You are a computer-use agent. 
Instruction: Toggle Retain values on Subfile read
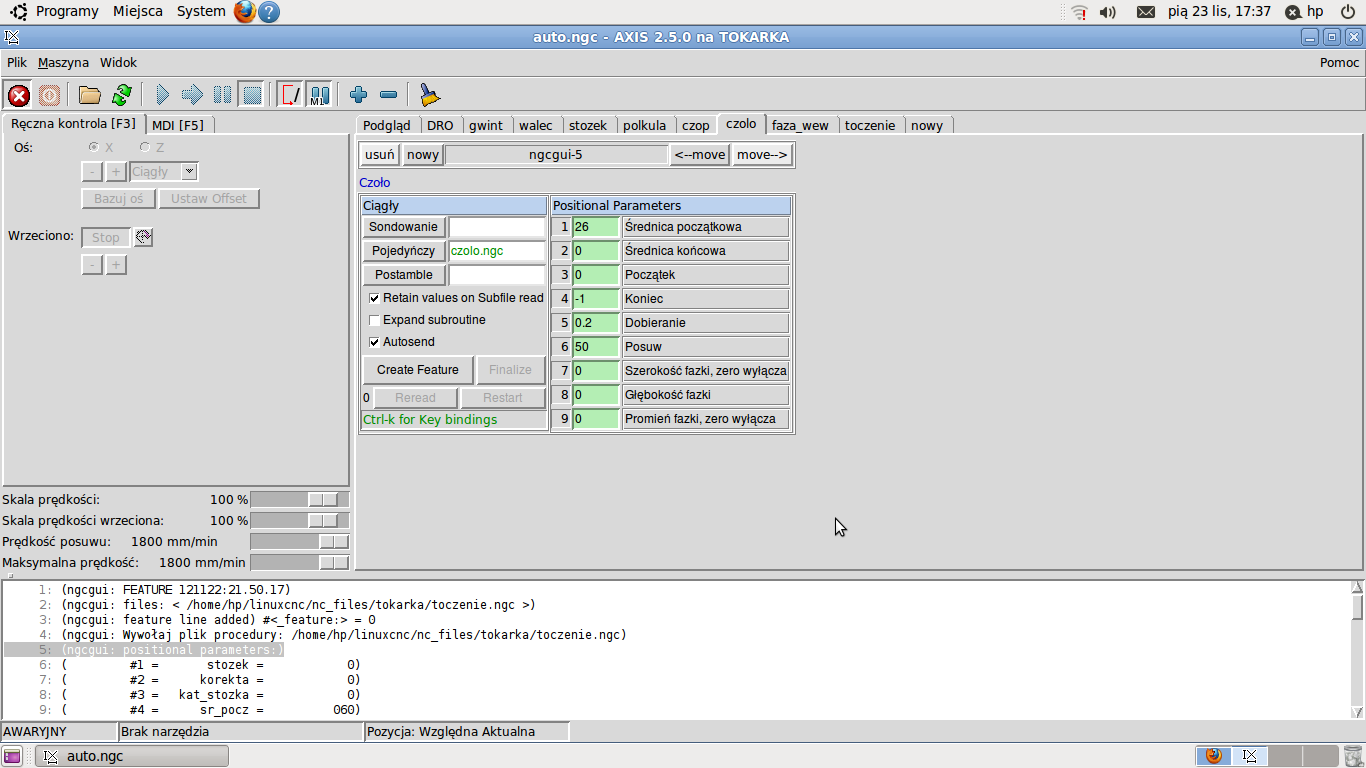click(x=375, y=298)
